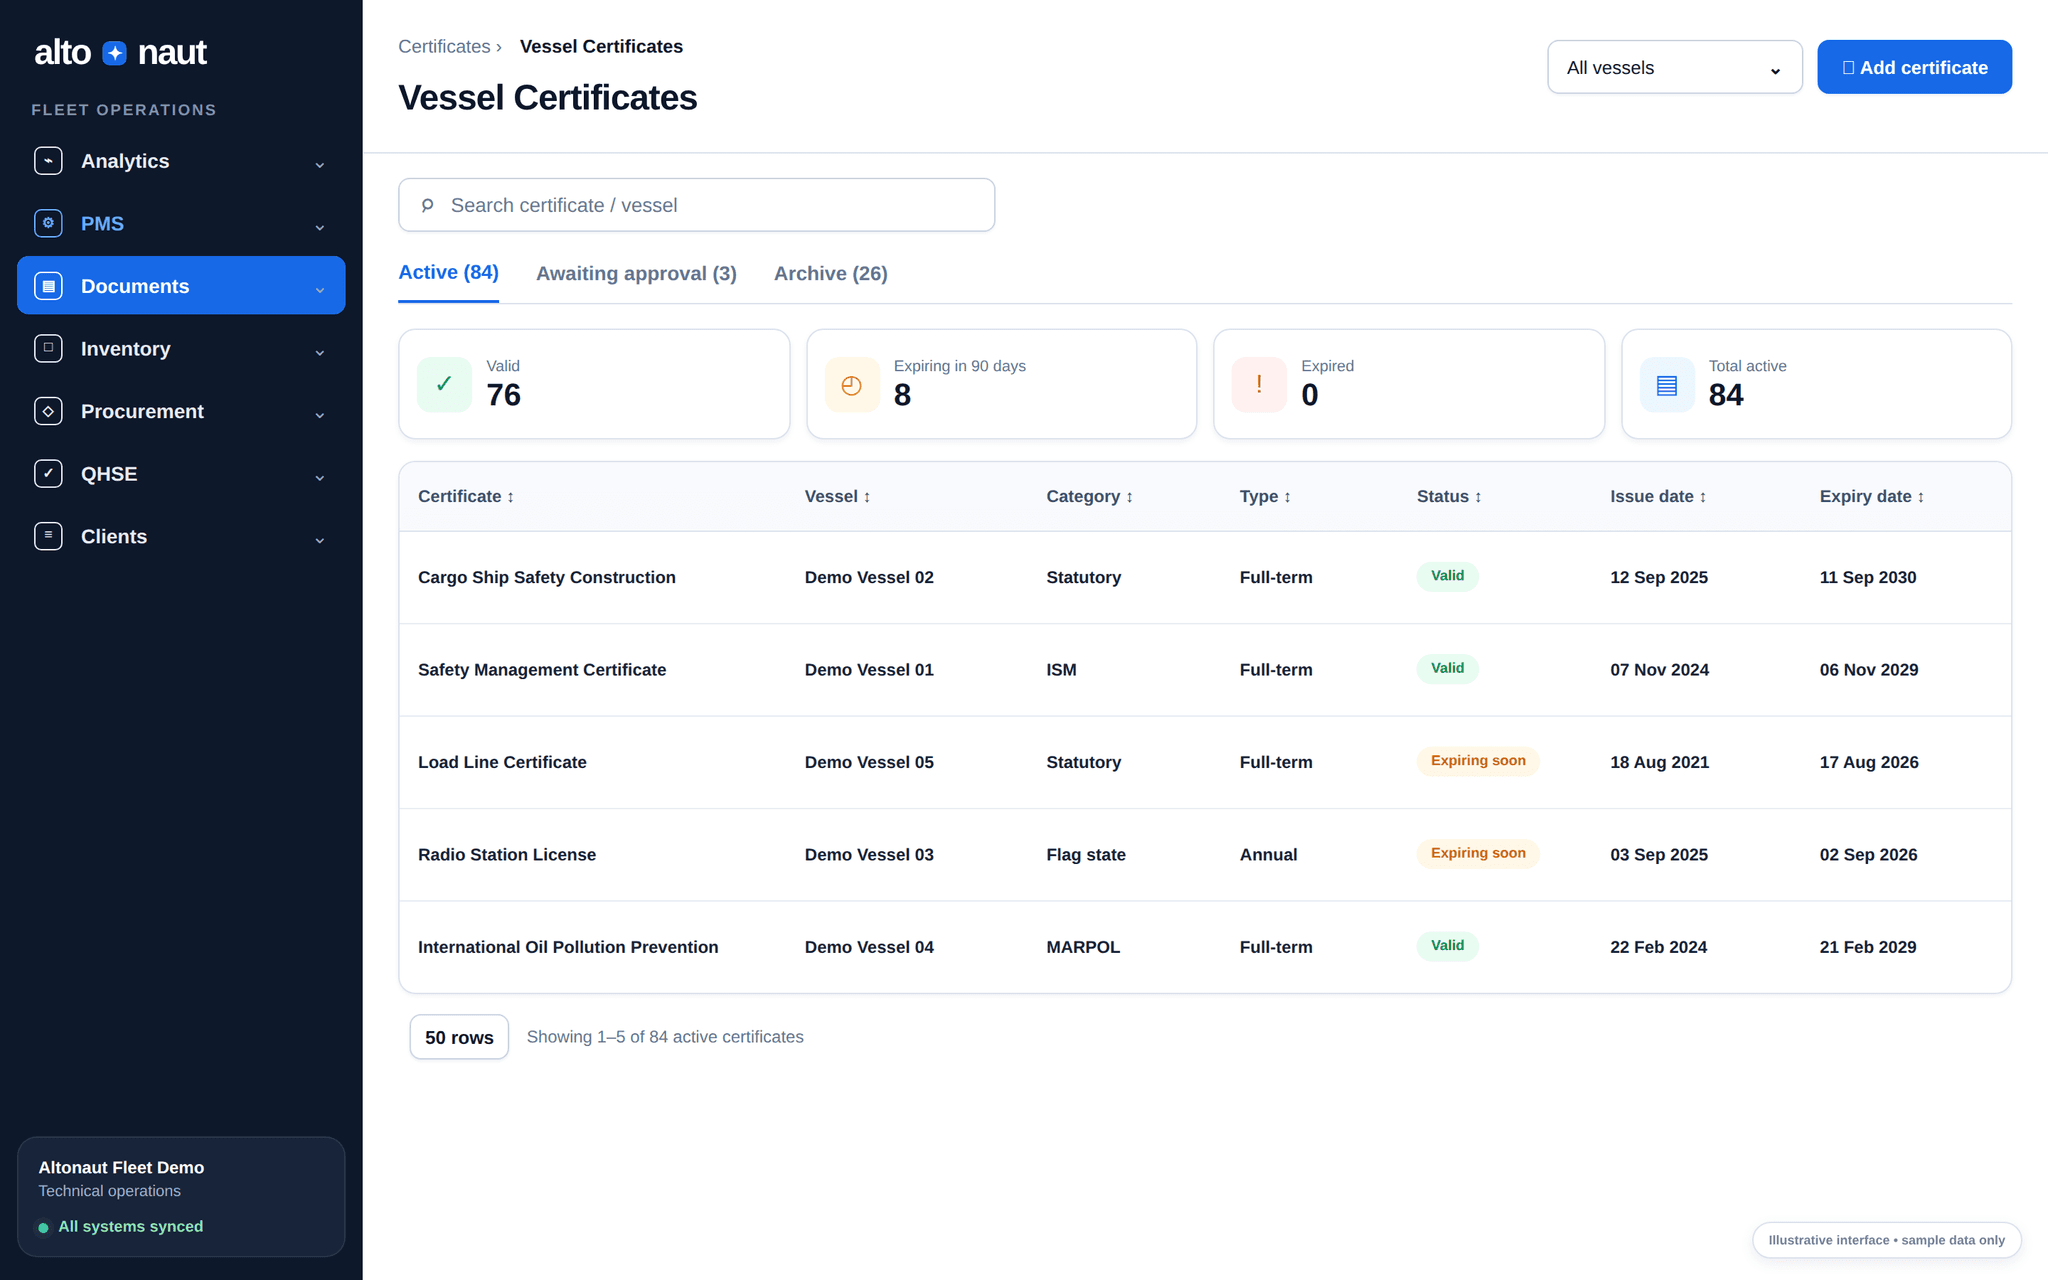Sort table by Expiry date column
The width and height of the screenshot is (2048, 1280).
click(x=1872, y=496)
